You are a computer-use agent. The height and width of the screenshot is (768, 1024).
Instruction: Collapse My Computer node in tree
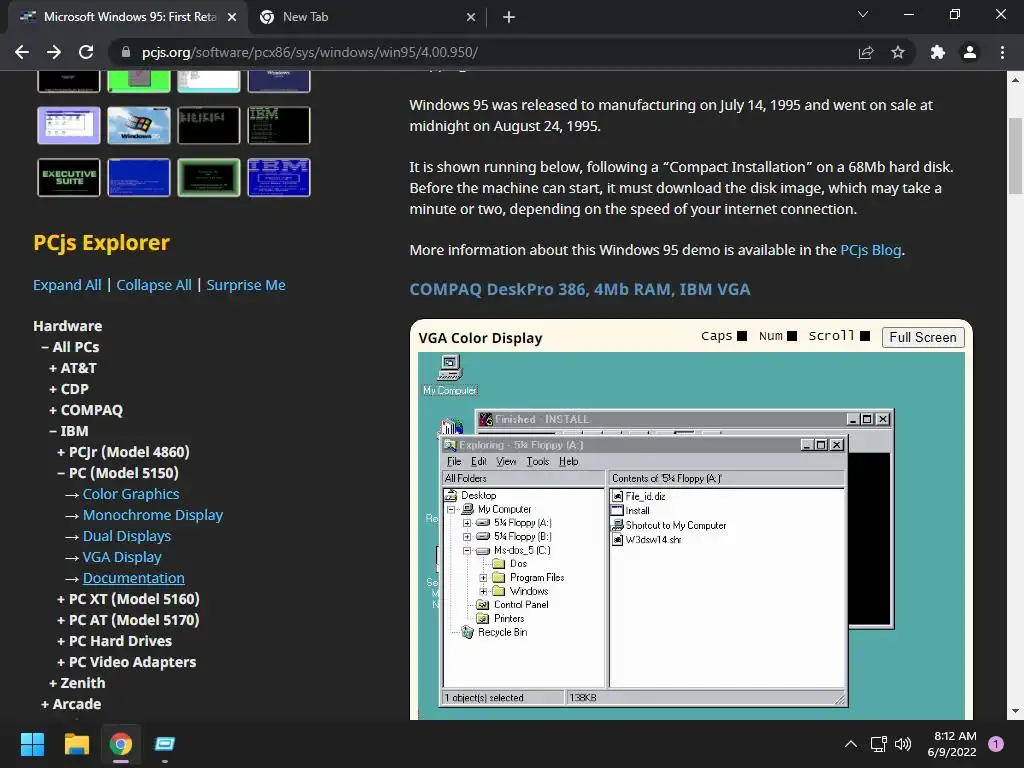(451, 509)
